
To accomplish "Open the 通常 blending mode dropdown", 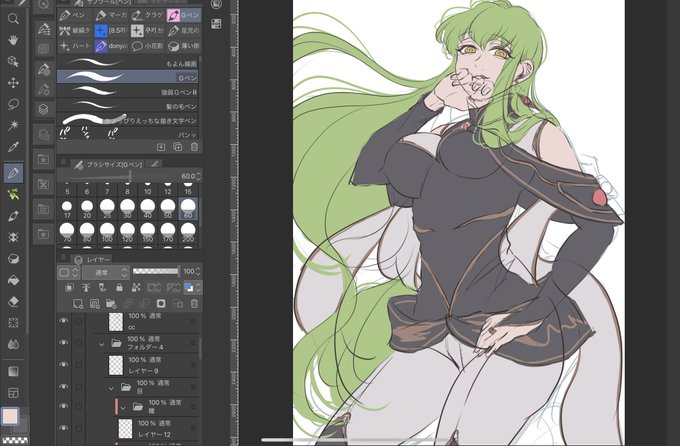I will [106, 272].
